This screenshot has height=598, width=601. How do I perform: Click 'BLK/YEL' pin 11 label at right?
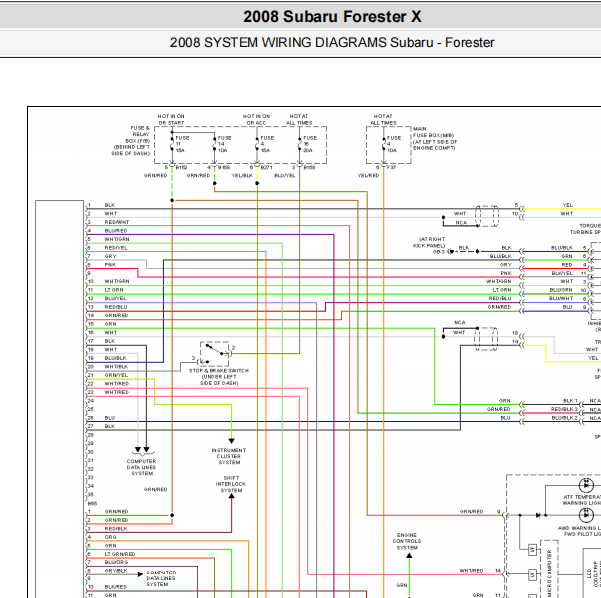[x=562, y=273]
